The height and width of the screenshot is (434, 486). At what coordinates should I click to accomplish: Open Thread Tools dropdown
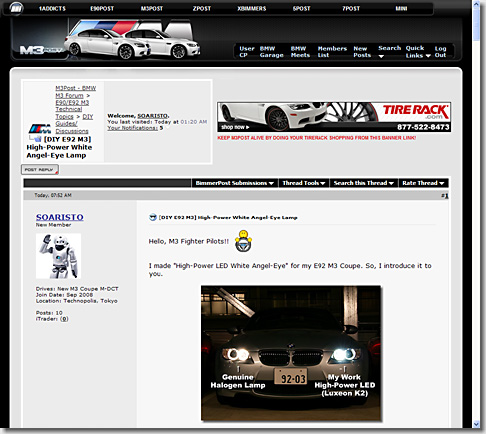point(304,183)
